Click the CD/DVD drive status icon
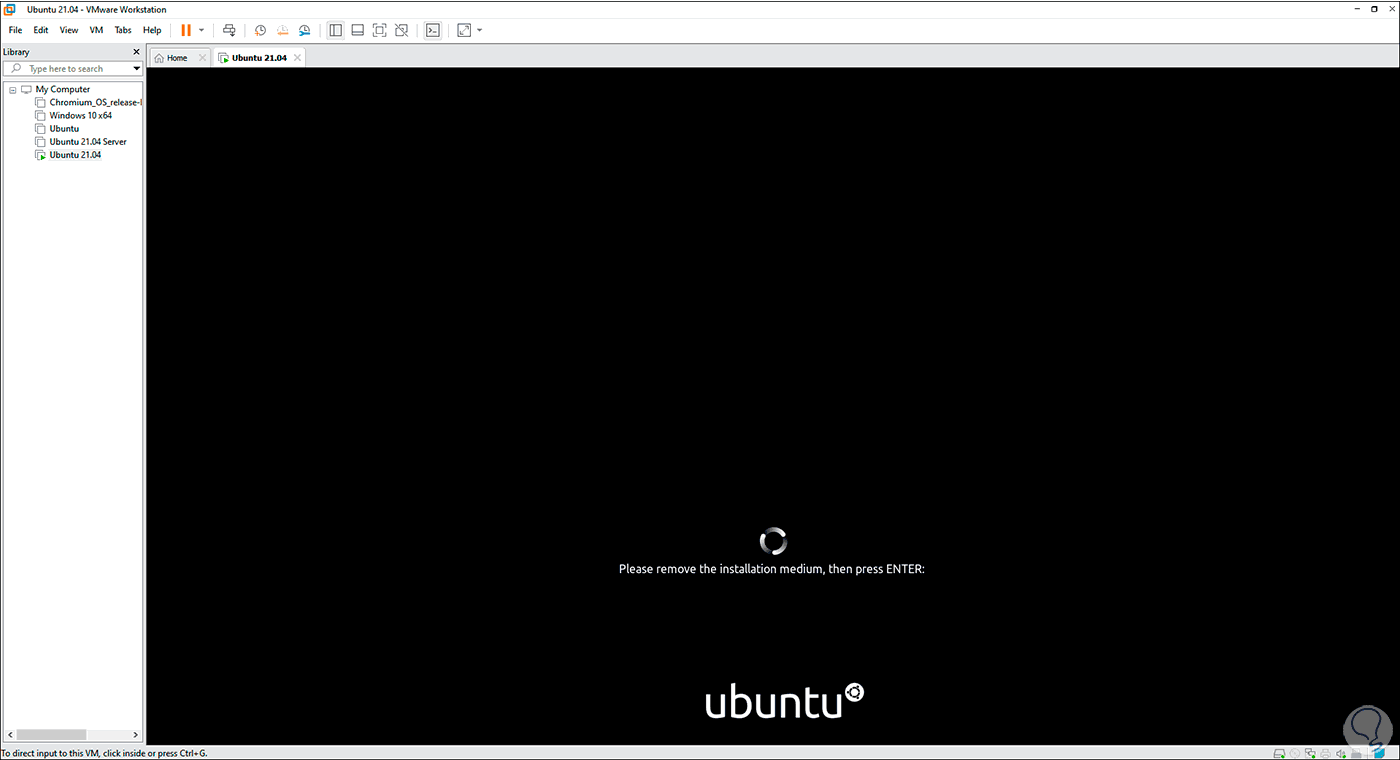Viewport: 1400px width, 760px height. coord(1295,753)
